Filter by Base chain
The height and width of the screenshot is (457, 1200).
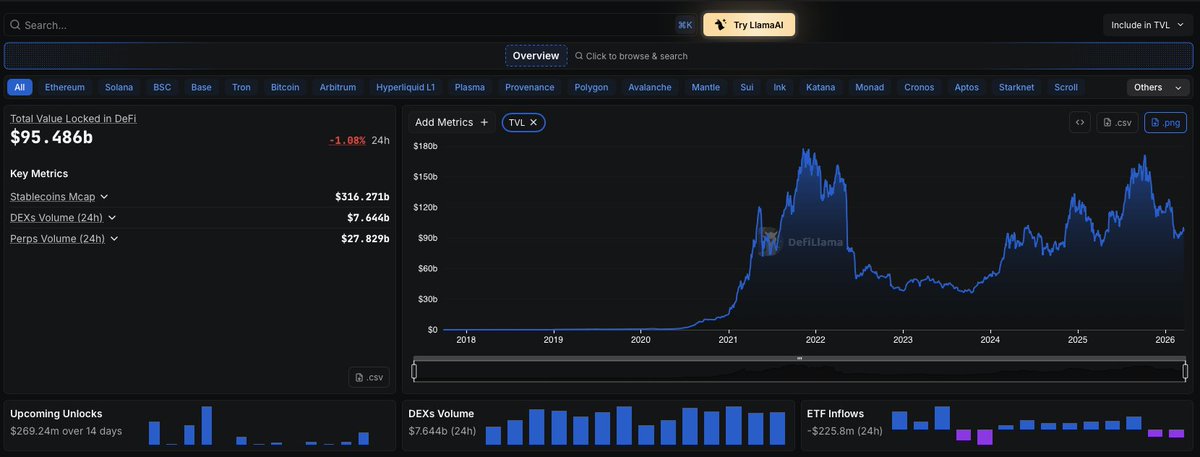202,87
